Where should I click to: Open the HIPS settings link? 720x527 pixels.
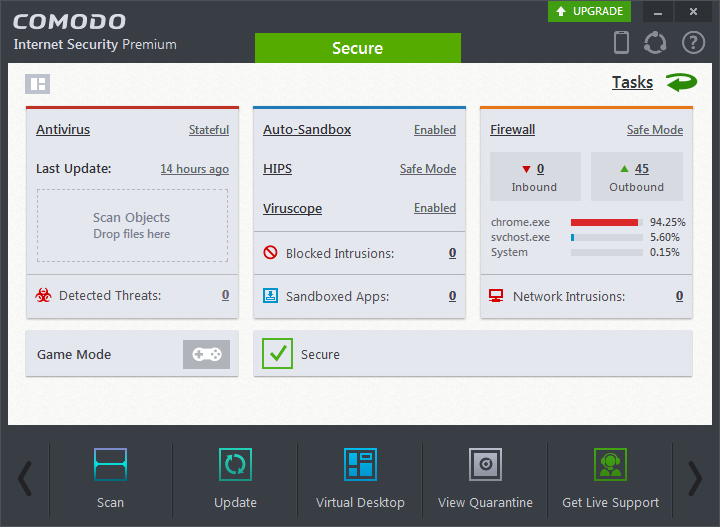pyautogui.click(x=277, y=169)
